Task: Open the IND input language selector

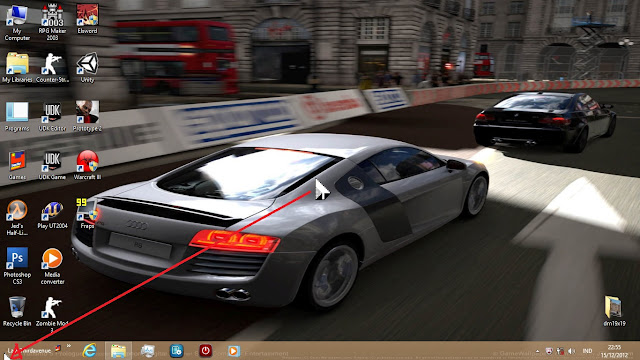Action: click(x=587, y=351)
